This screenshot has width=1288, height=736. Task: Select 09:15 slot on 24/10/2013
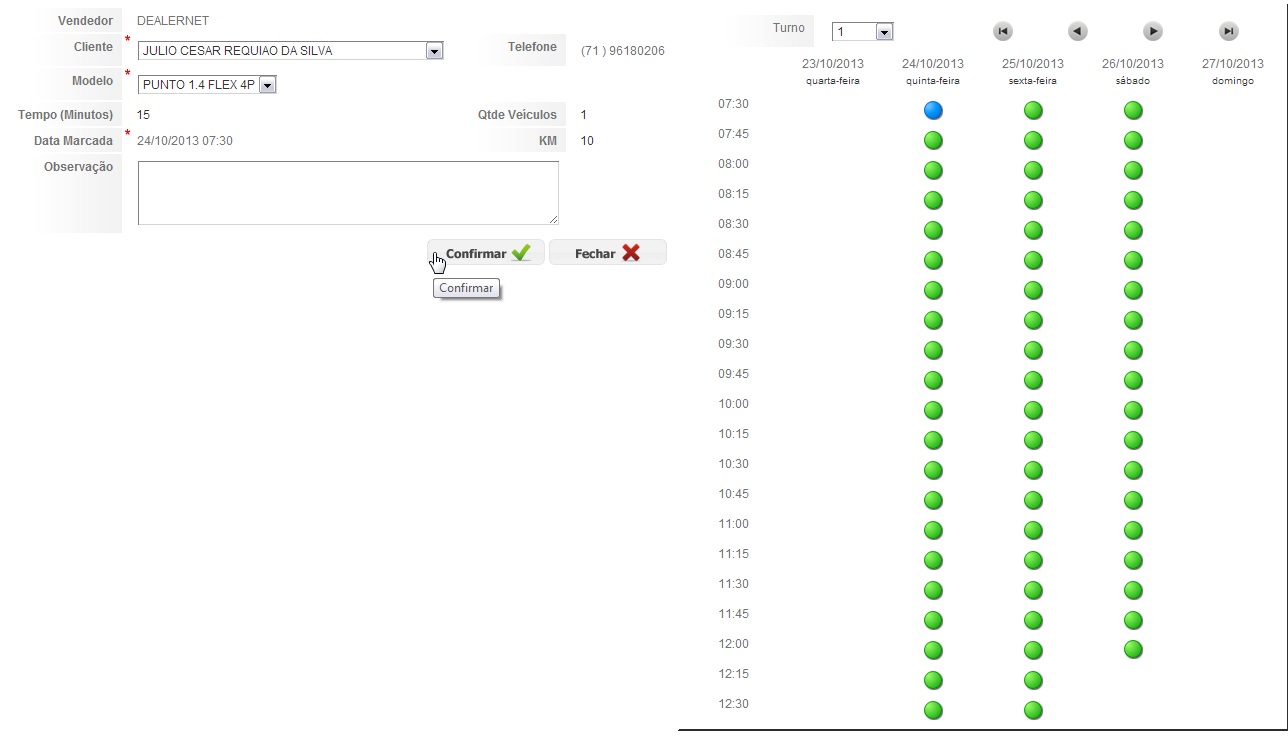(933, 320)
